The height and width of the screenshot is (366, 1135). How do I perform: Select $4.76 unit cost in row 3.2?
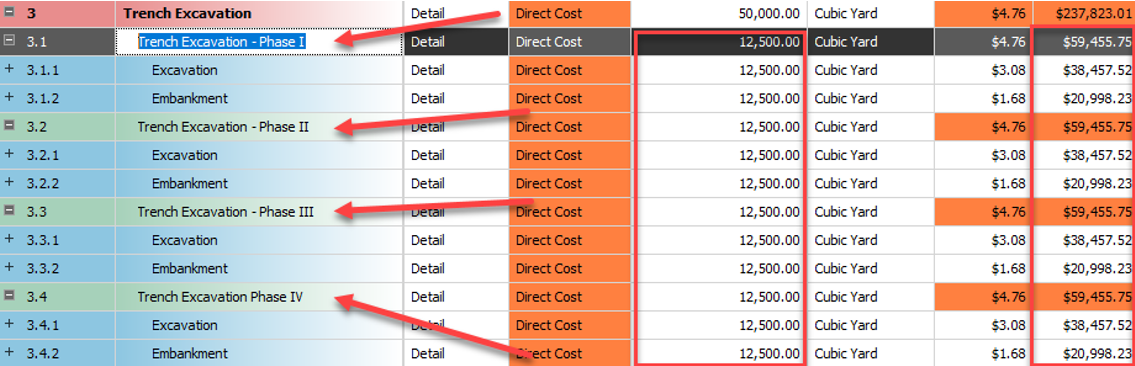[x=984, y=127]
